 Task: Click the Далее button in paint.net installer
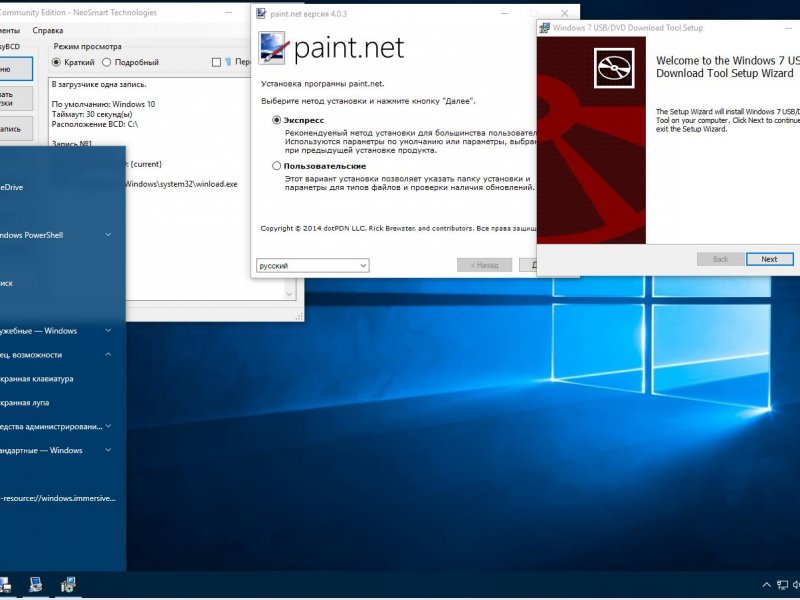pyautogui.click(x=528, y=265)
